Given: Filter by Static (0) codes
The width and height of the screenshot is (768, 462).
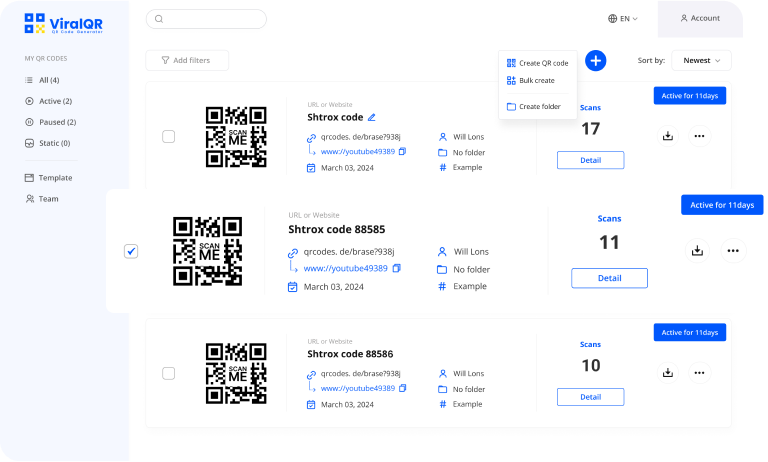Looking at the screenshot, I should pos(48,143).
